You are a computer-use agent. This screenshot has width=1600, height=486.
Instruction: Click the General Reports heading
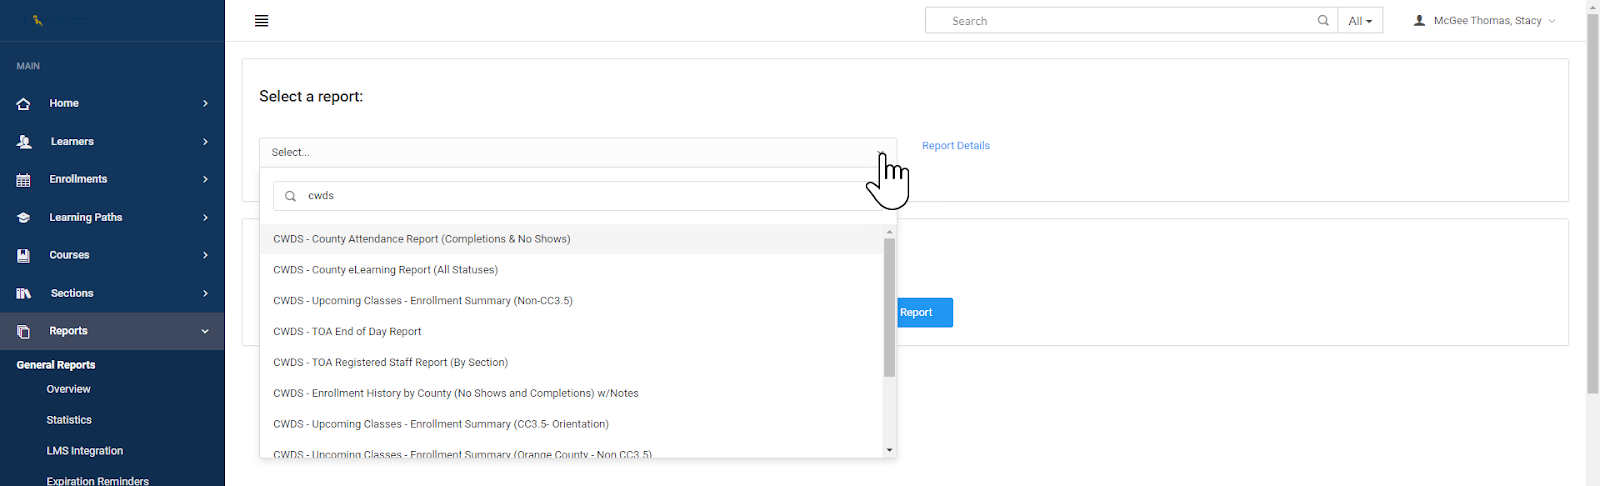click(x=56, y=365)
